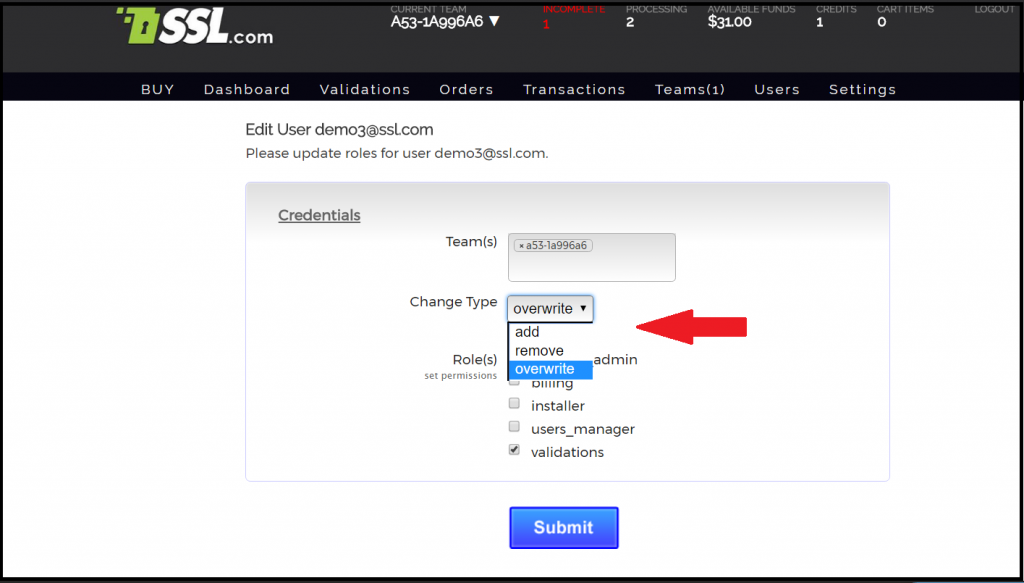Choose the add option in the list
Image resolution: width=1024 pixels, height=583 pixels.
coord(528,332)
